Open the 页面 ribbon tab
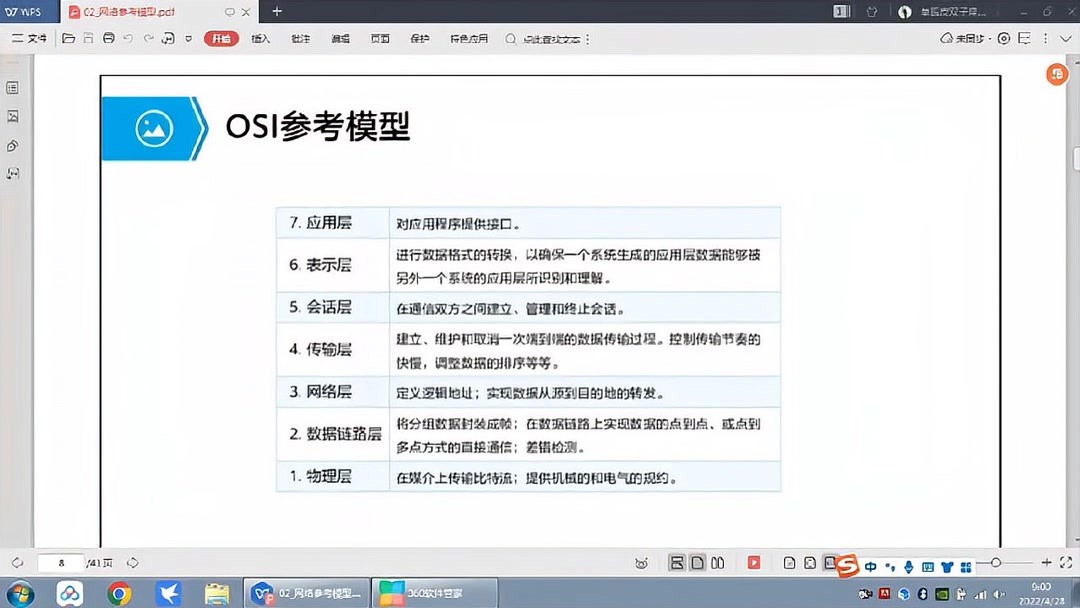 coord(378,39)
